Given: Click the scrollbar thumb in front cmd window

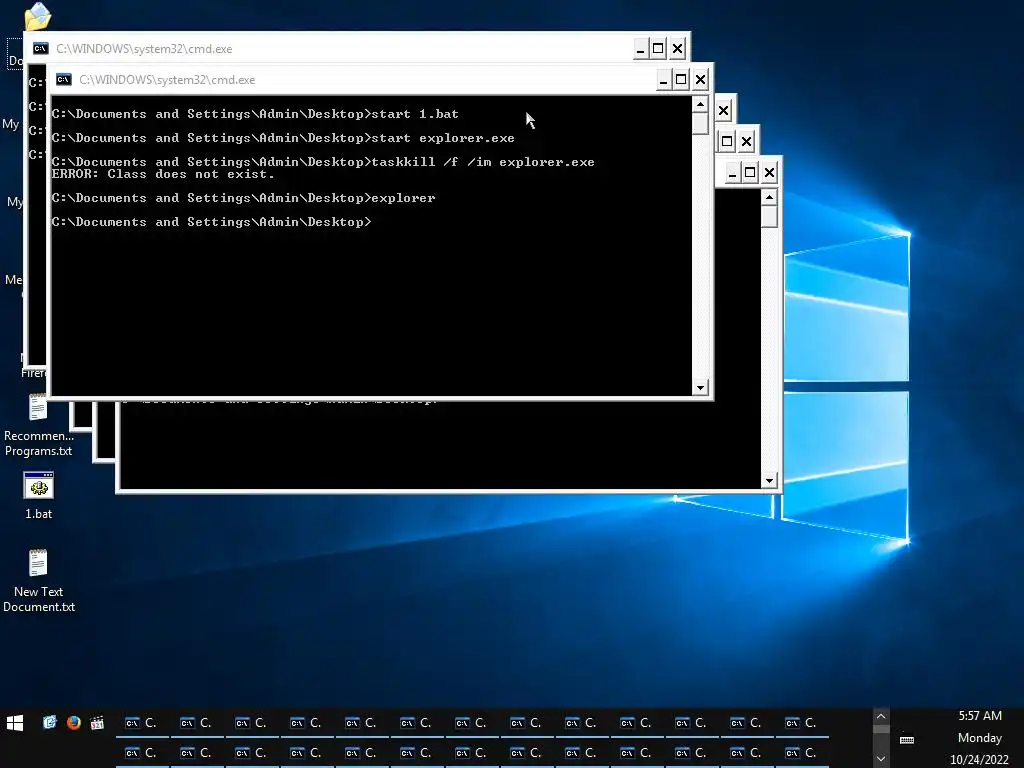Looking at the screenshot, I should point(700,123).
